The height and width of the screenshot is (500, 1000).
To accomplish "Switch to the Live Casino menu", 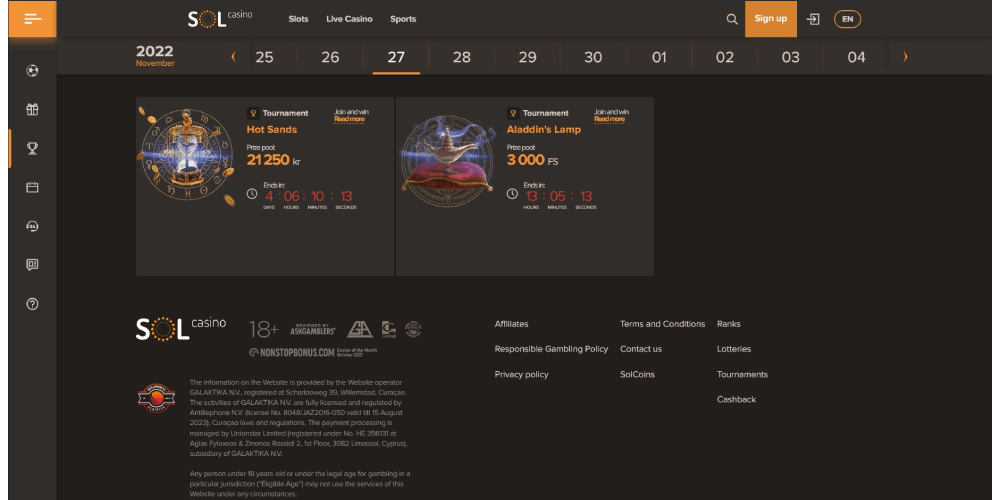I will click(x=349, y=19).
